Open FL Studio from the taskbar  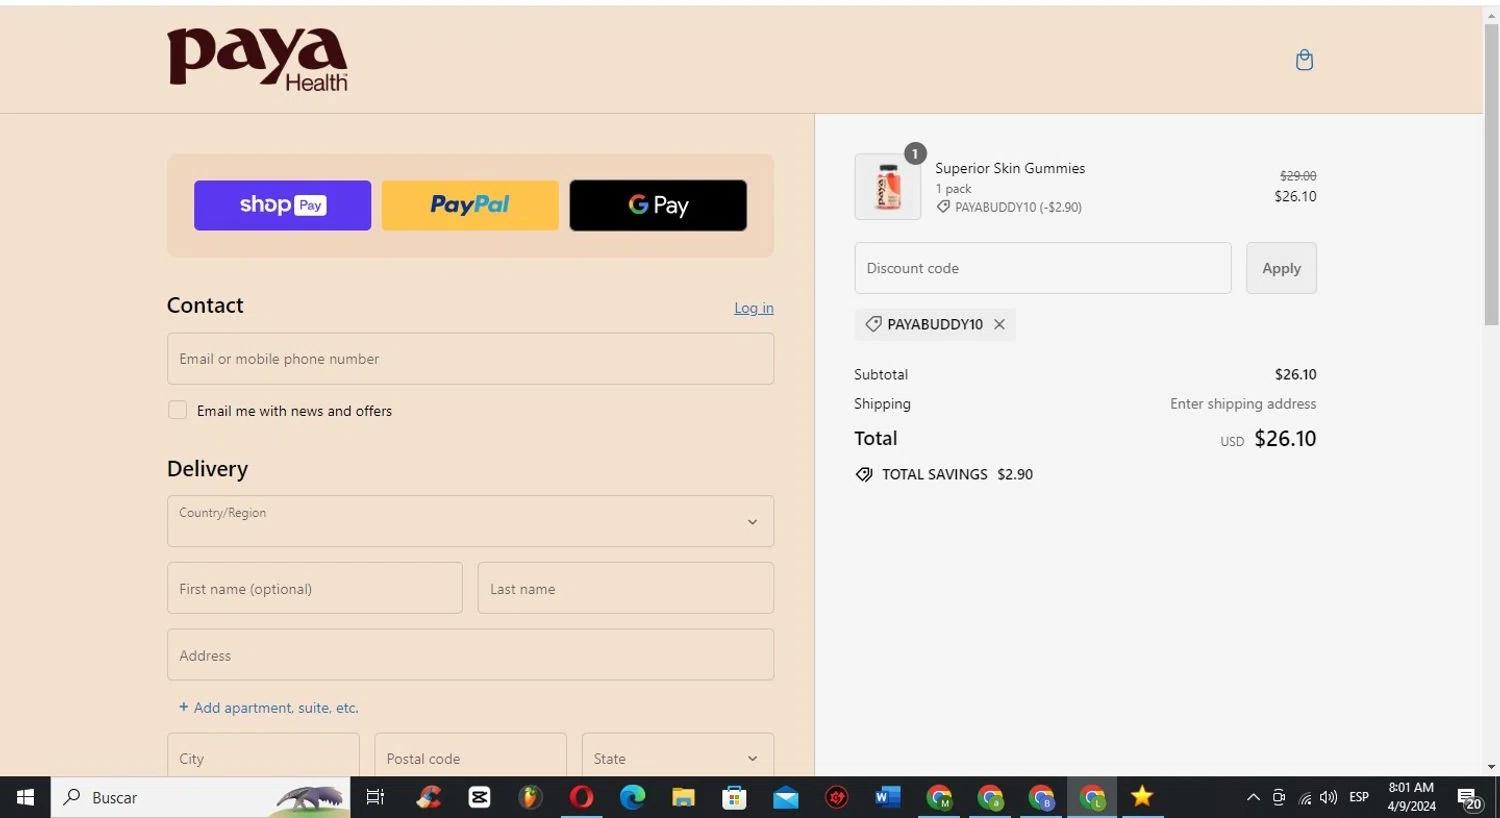(530, 797)
